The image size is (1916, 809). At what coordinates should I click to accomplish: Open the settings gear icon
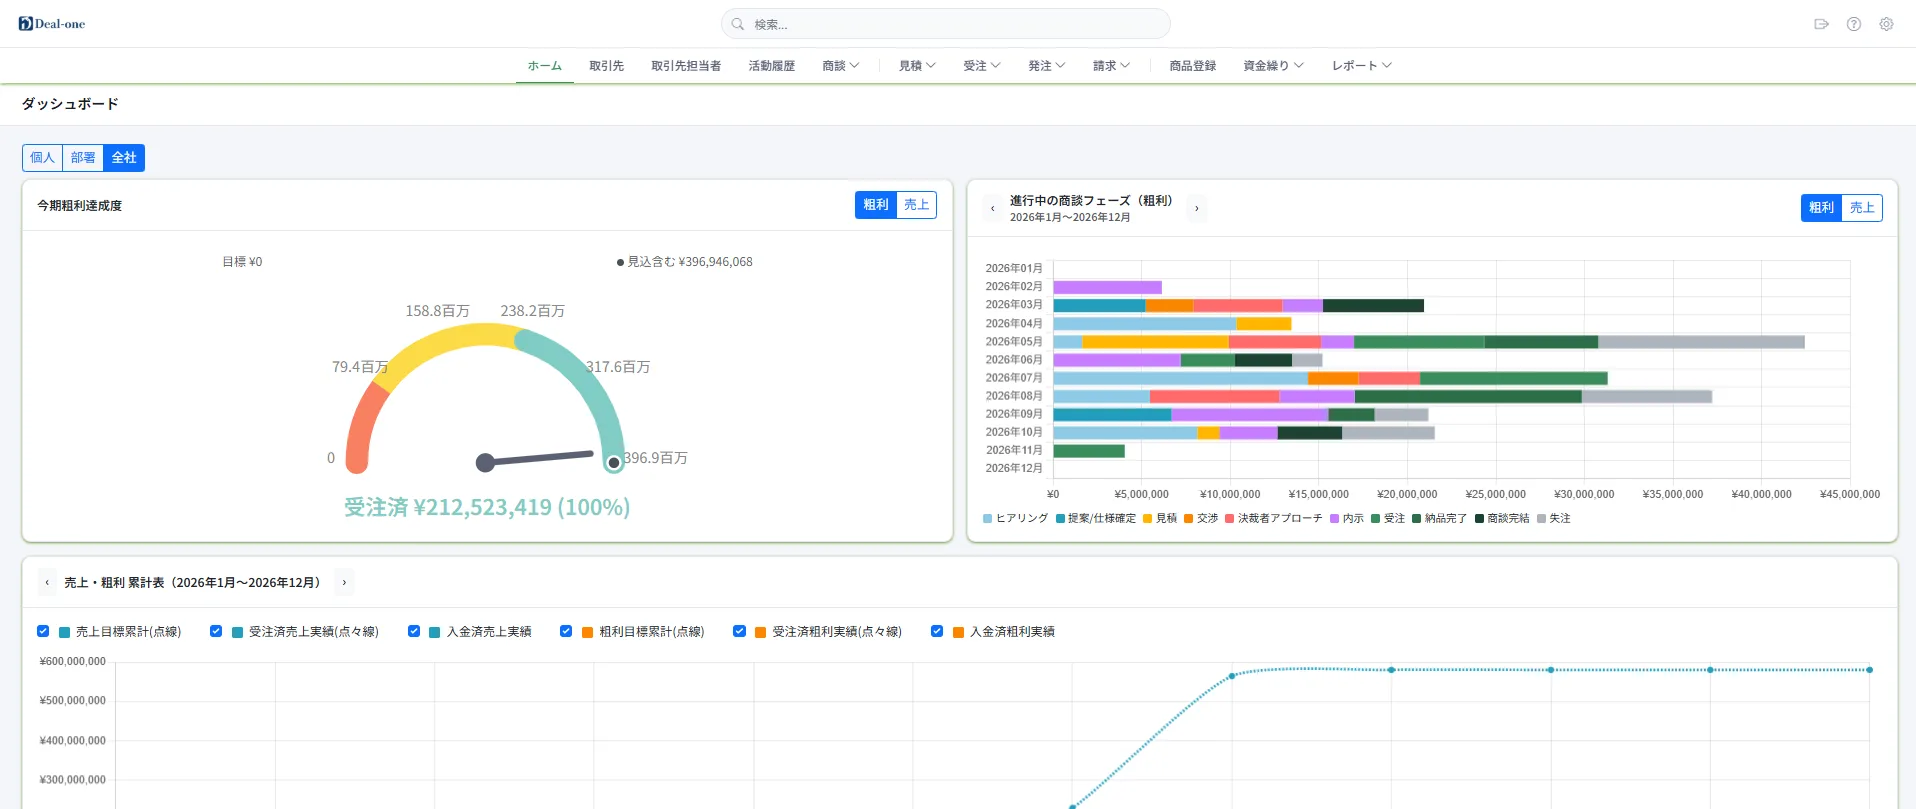point(1886,24)
